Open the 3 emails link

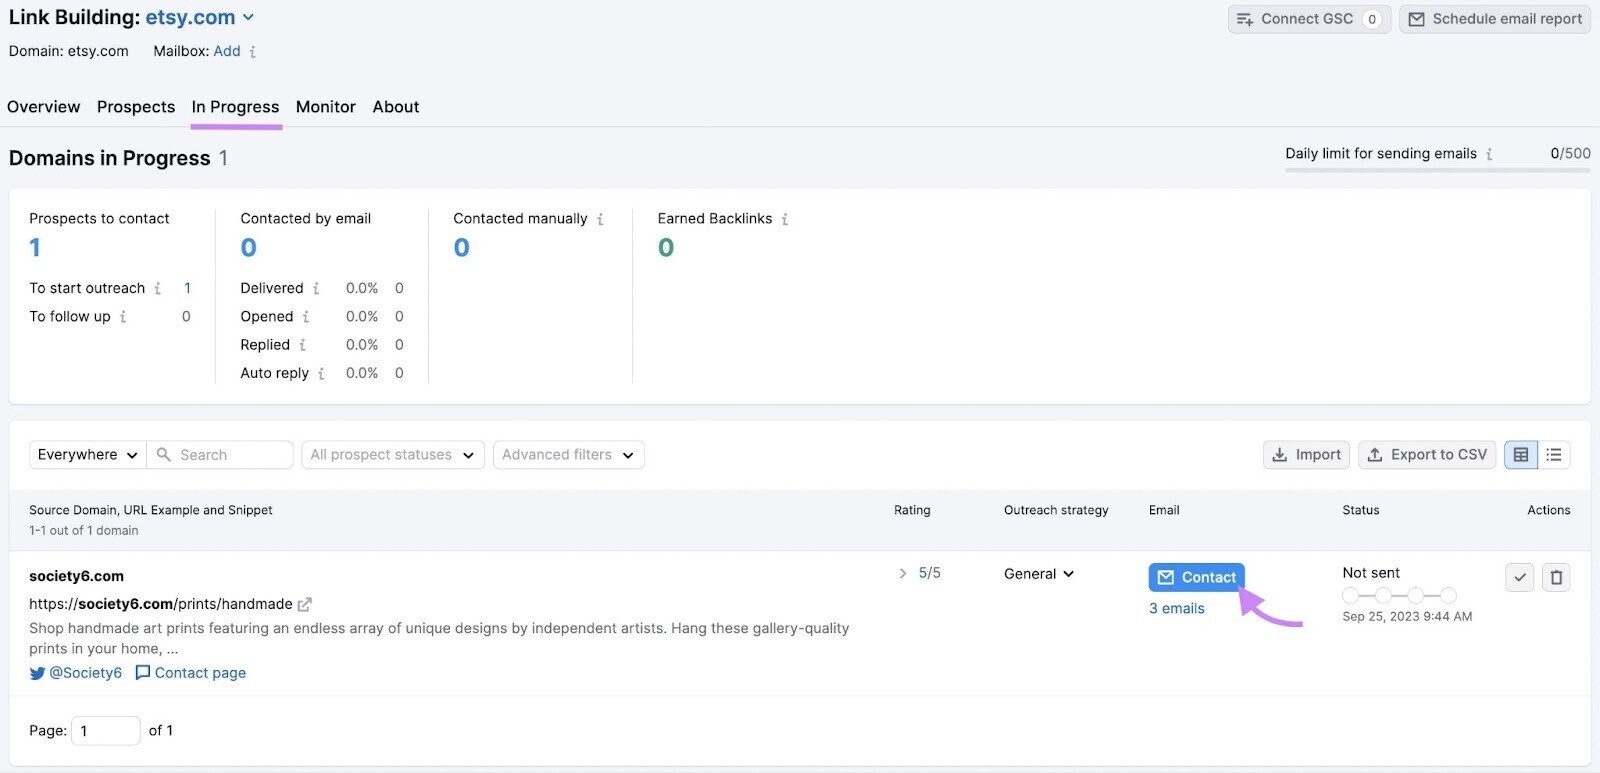(x=1177, y=609)
